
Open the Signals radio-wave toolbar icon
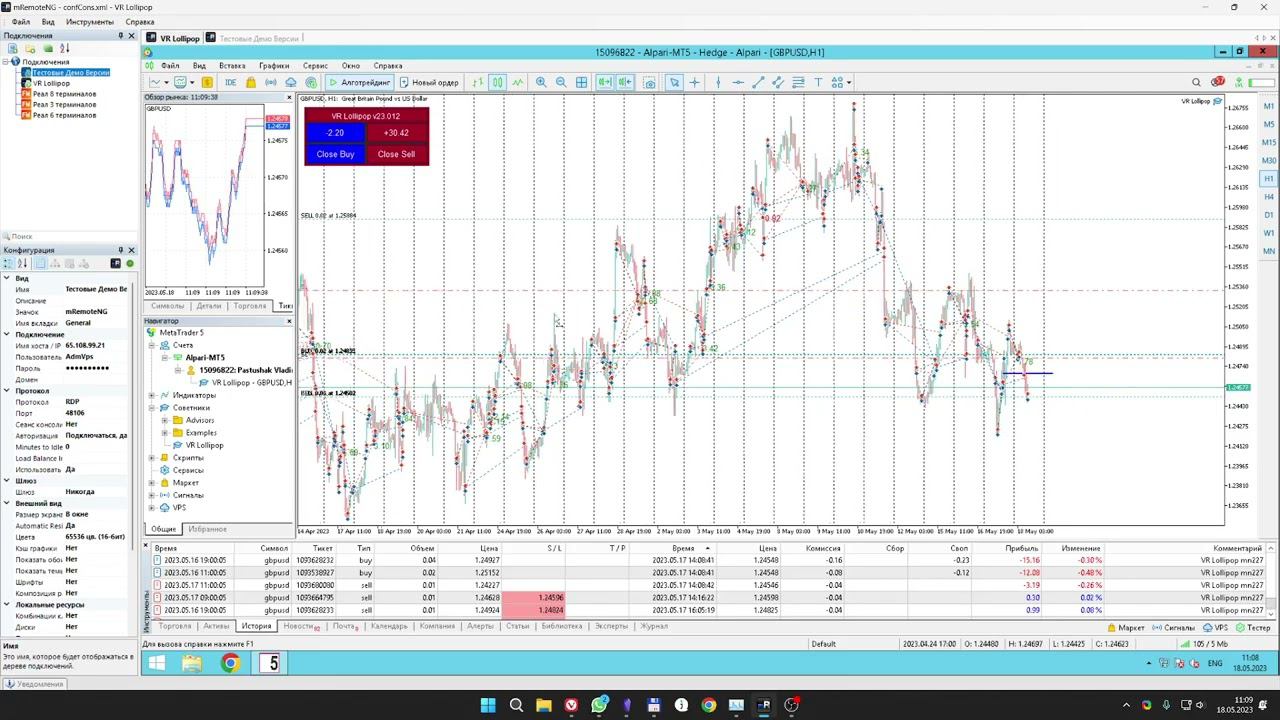pos(271,82)
